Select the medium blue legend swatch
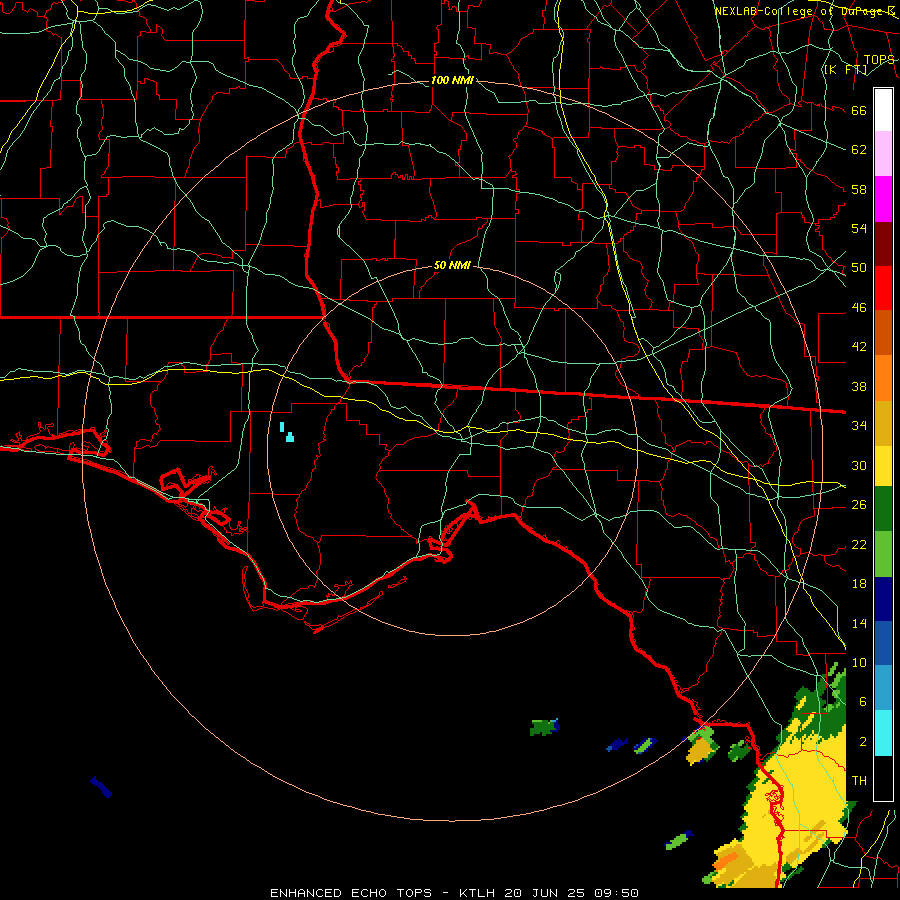This screenshot has height=900, width=900. [x=883, y=644]
